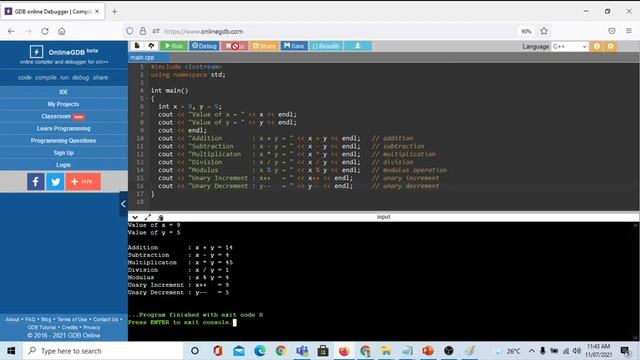640x360 pixels.
Task: Click Login in the sidebar
Action: coord(63,165)
